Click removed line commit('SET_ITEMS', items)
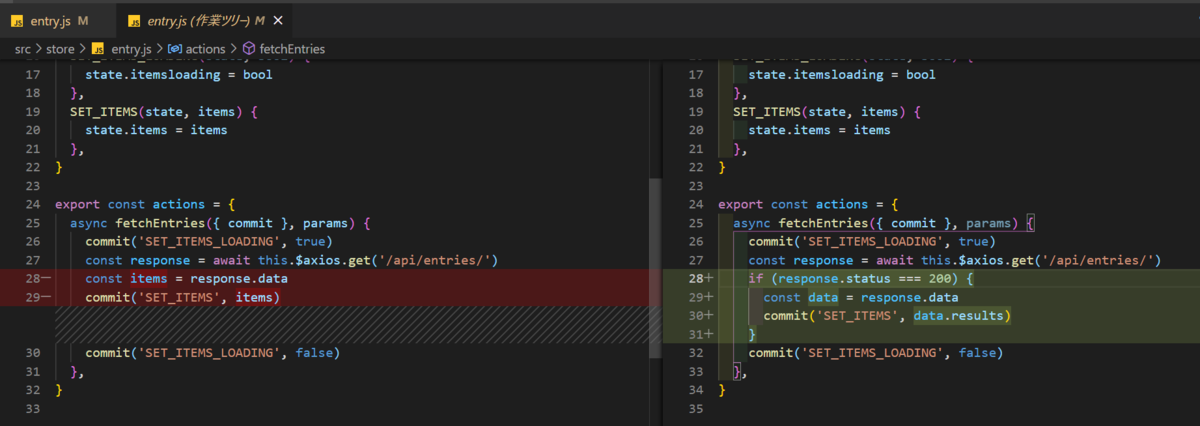The image size is (1200, 426). click(x=182, y=297)
